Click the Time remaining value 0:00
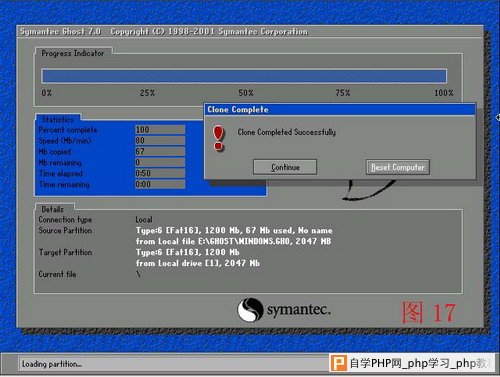Screen dimensions: 500x377 tap(160, 185)
